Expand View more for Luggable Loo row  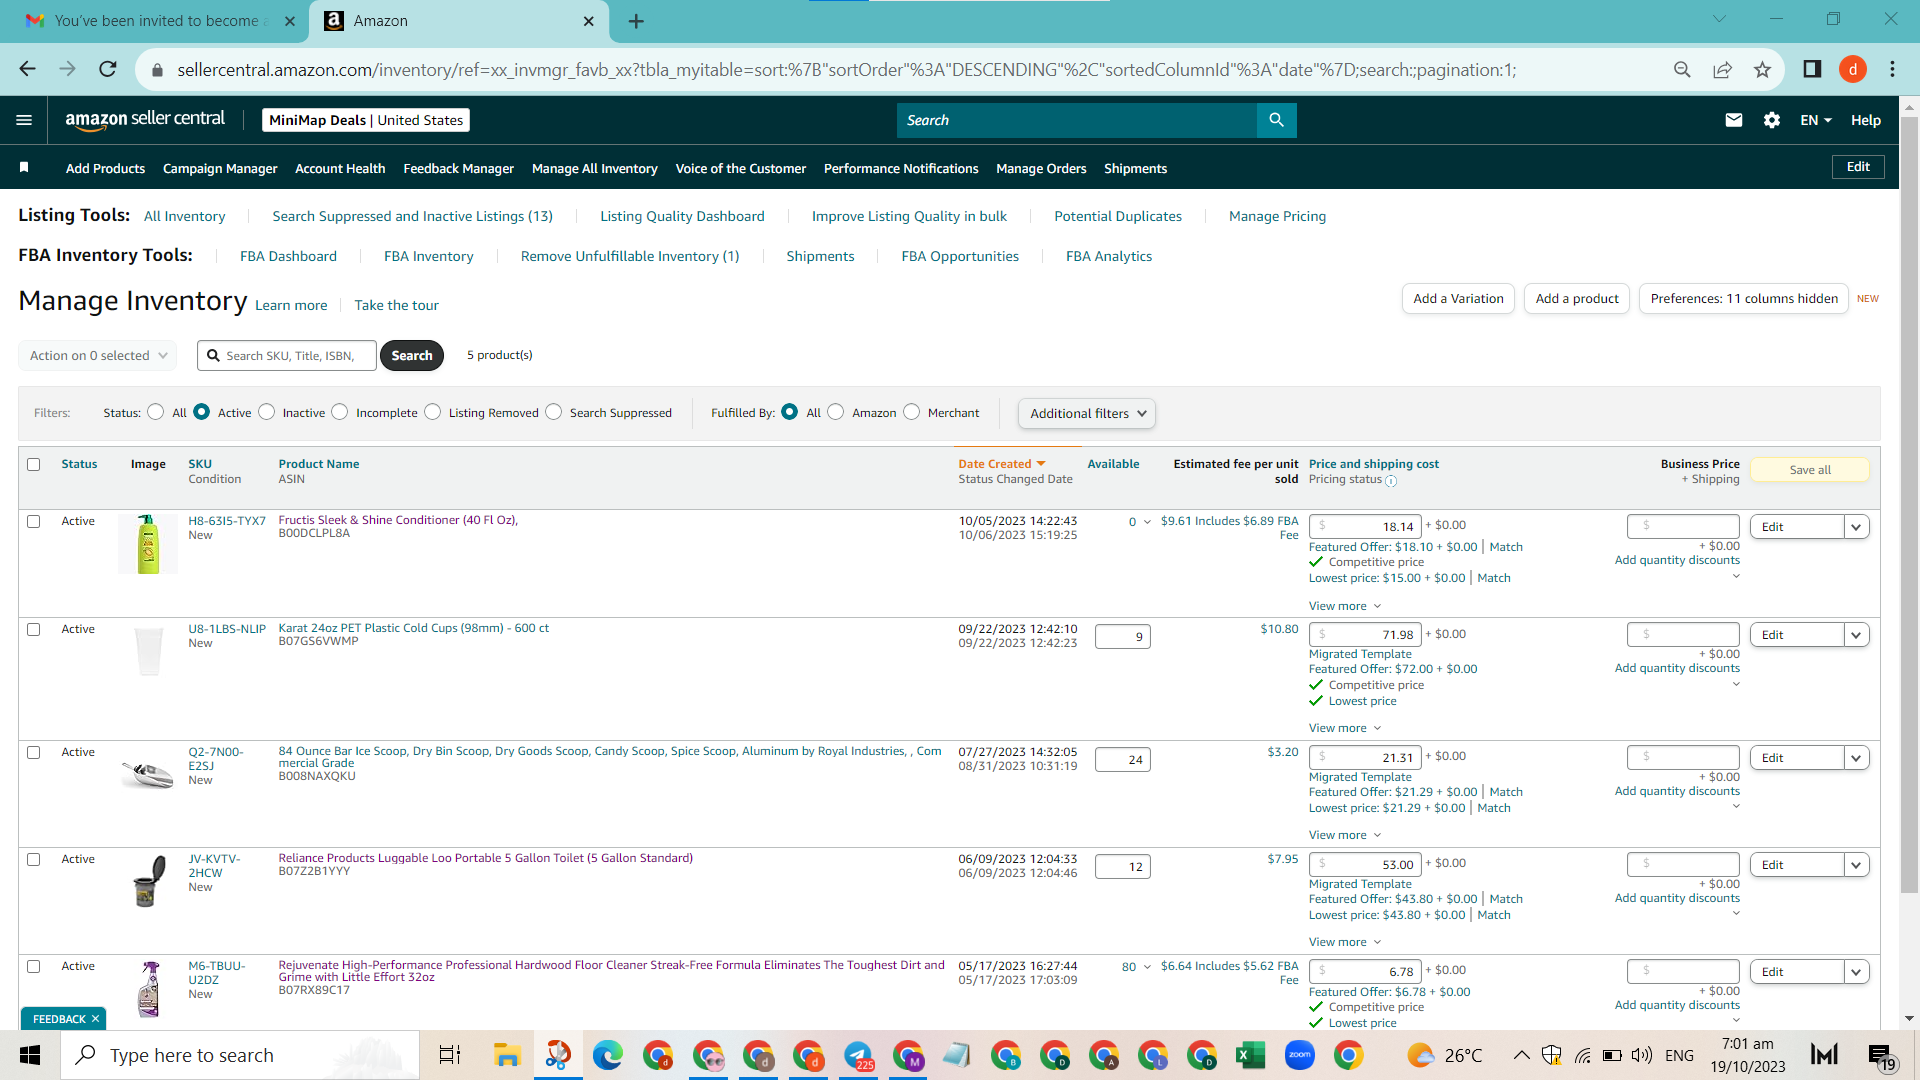click(1345, 942)
